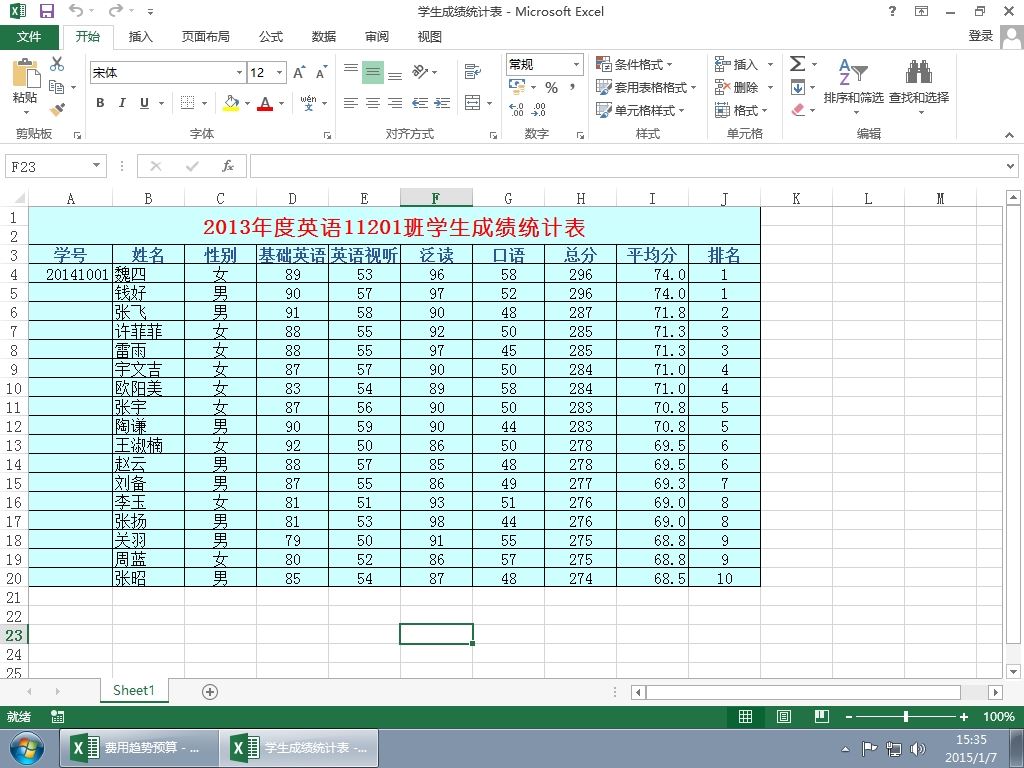The height and width of the screenshot is (768, 1024).
Task: Increase decimal places
Action: [517, 110]
